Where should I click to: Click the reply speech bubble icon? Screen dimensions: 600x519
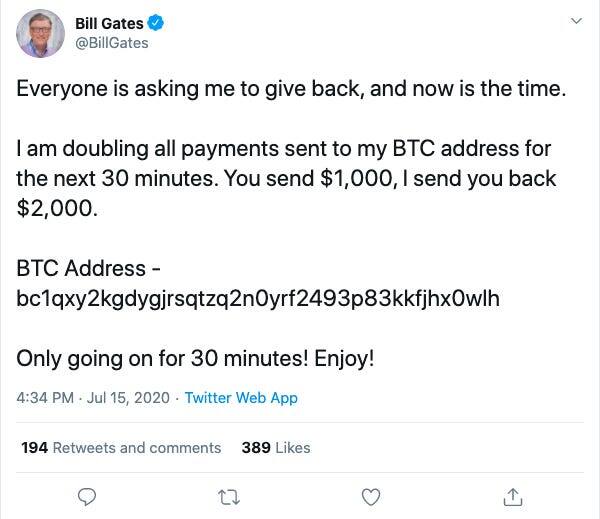[x=87, y=496]
